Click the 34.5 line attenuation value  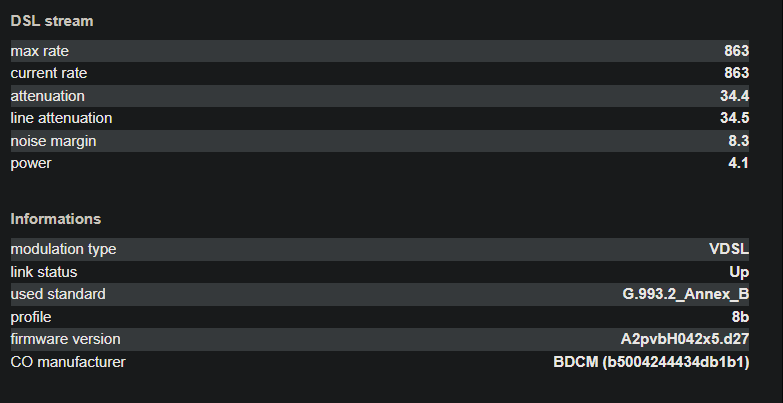(734, 118)
